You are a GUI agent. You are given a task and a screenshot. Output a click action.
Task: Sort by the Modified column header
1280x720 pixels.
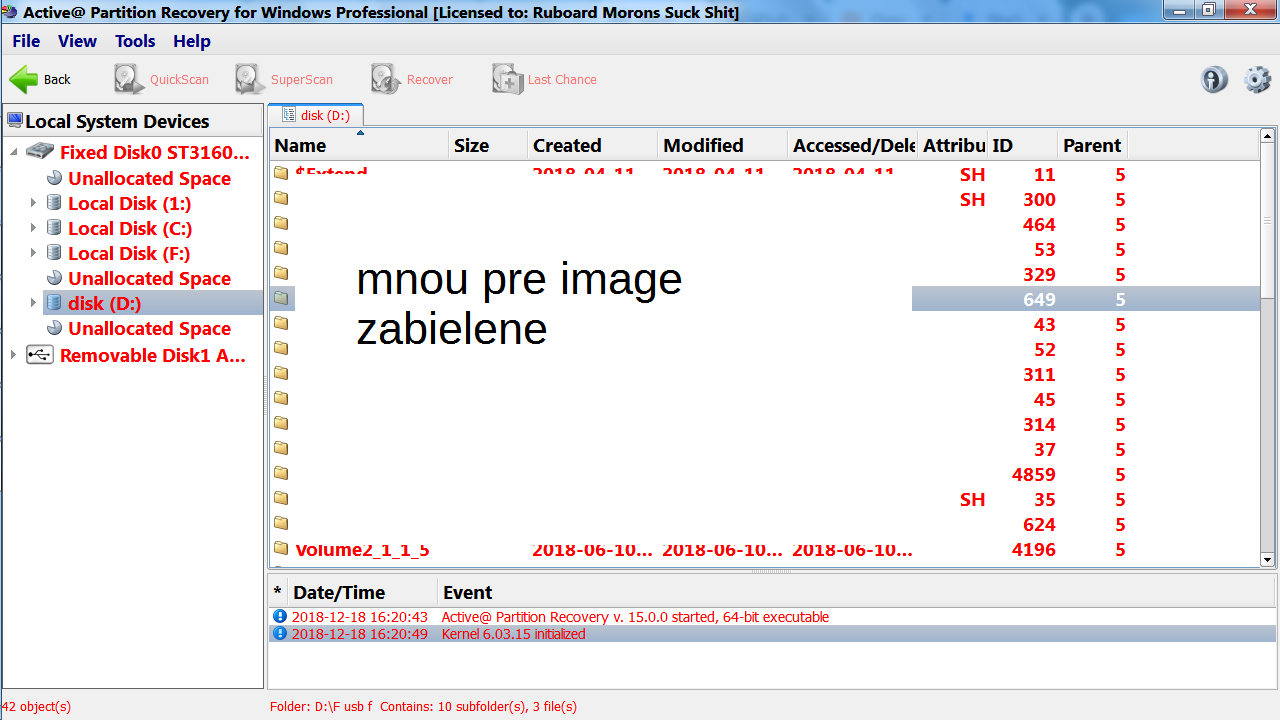(x=722, y=145)
